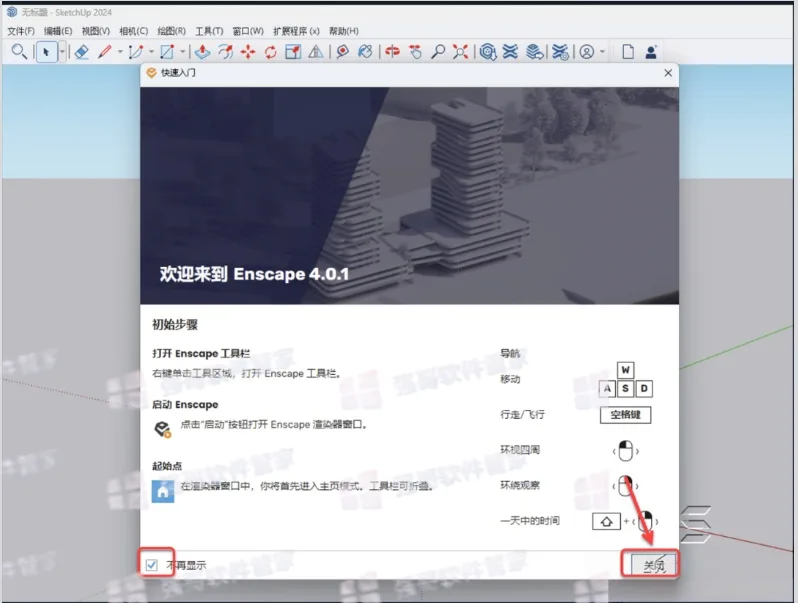Pick the Eraser tool
The height and width of the screenshot is (603, 798).
coord(81,52)
